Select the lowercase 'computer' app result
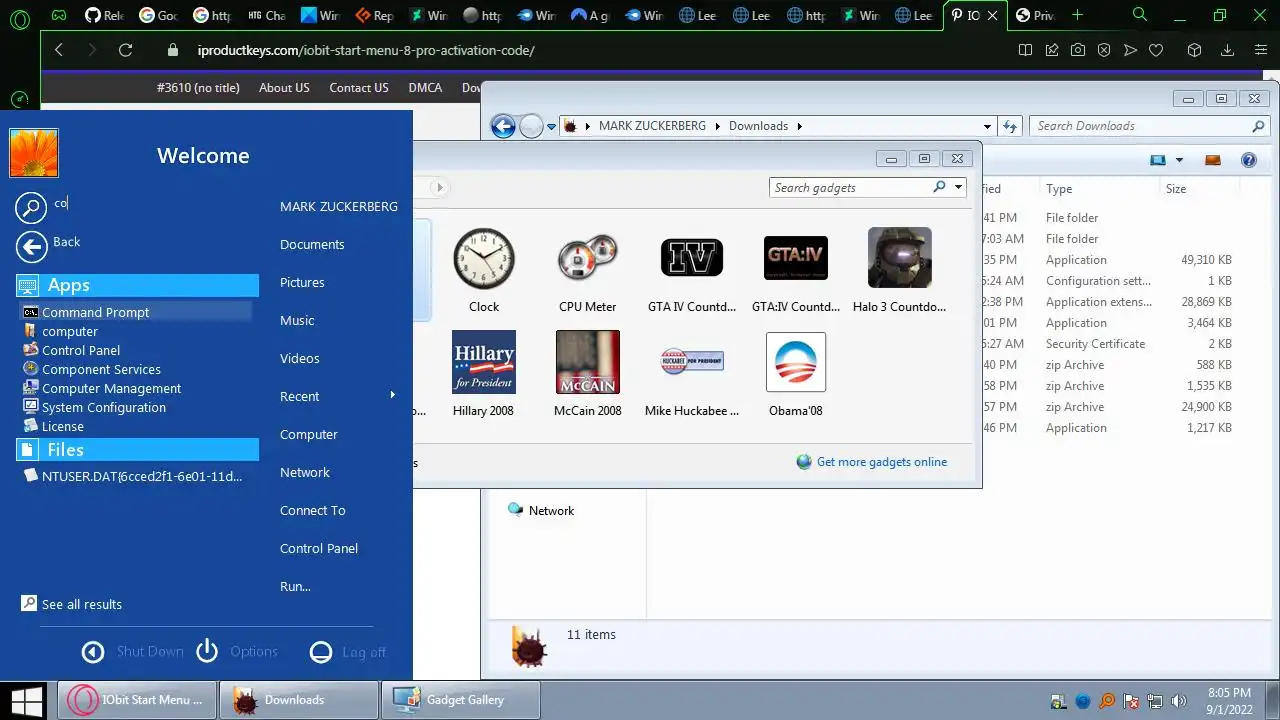The width and height of the screenshot is (1280, 720). [70, 331]
